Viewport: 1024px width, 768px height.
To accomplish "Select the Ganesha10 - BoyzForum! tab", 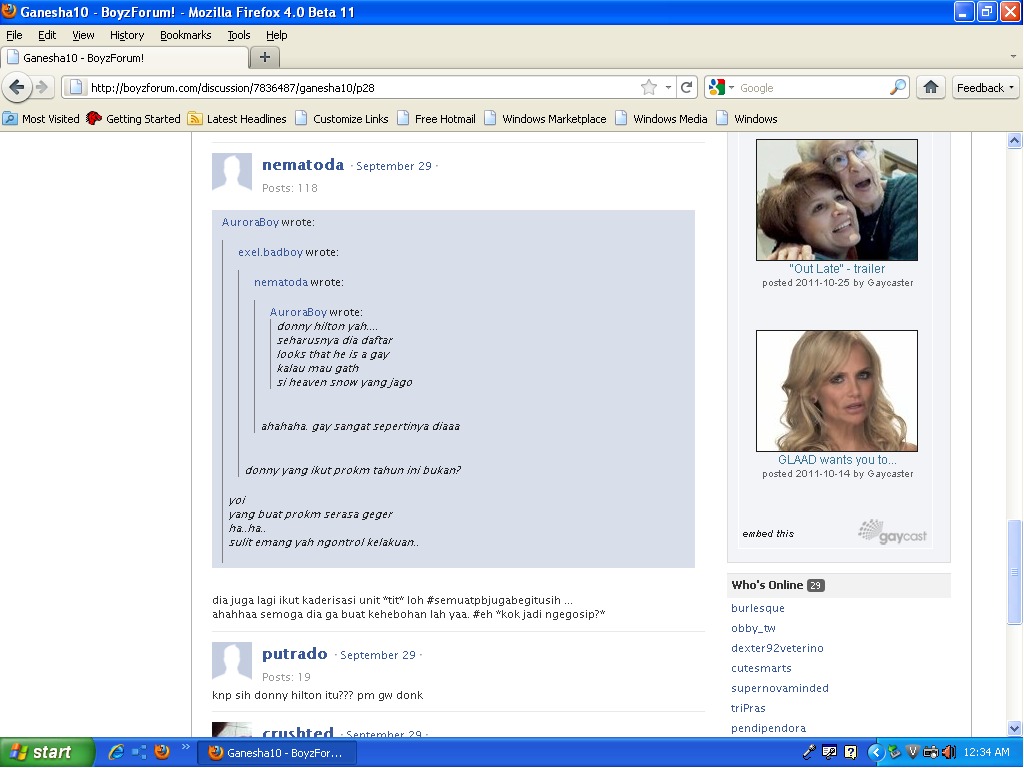I will 125,57.
